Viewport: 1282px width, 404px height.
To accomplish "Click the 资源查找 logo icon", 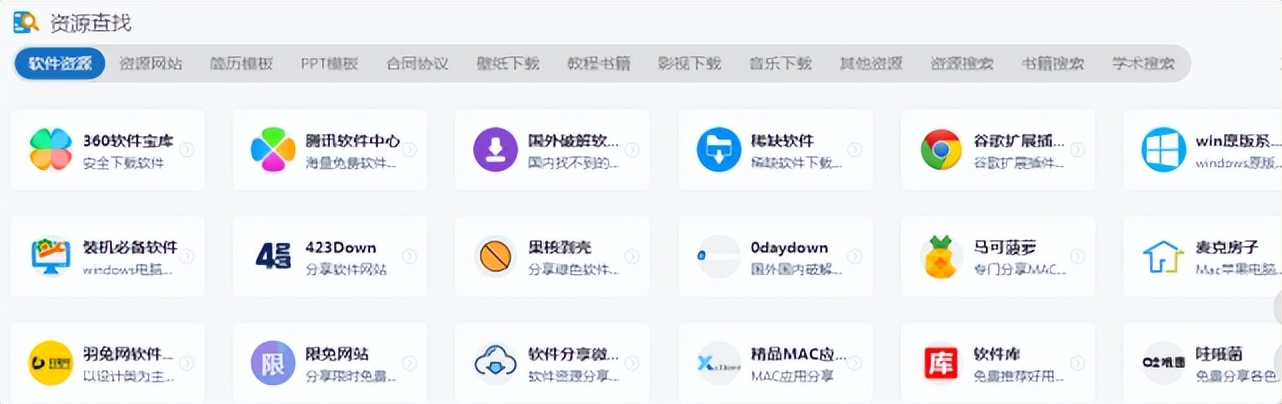I will 26,22.
